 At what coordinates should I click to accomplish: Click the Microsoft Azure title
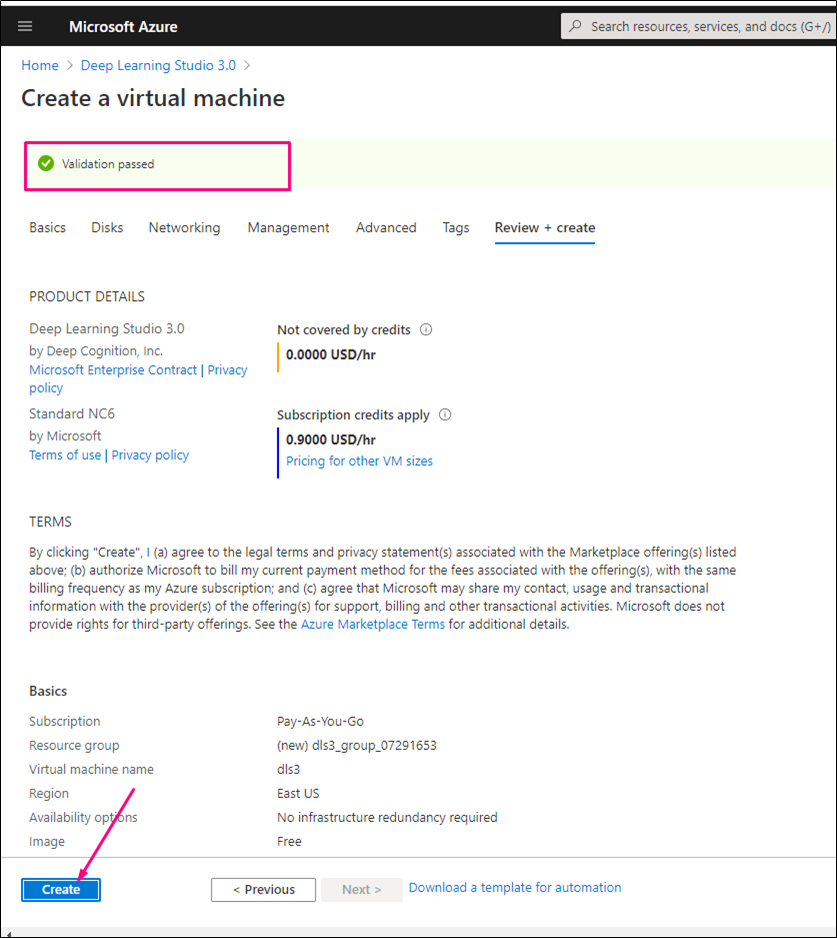point(123,26)
